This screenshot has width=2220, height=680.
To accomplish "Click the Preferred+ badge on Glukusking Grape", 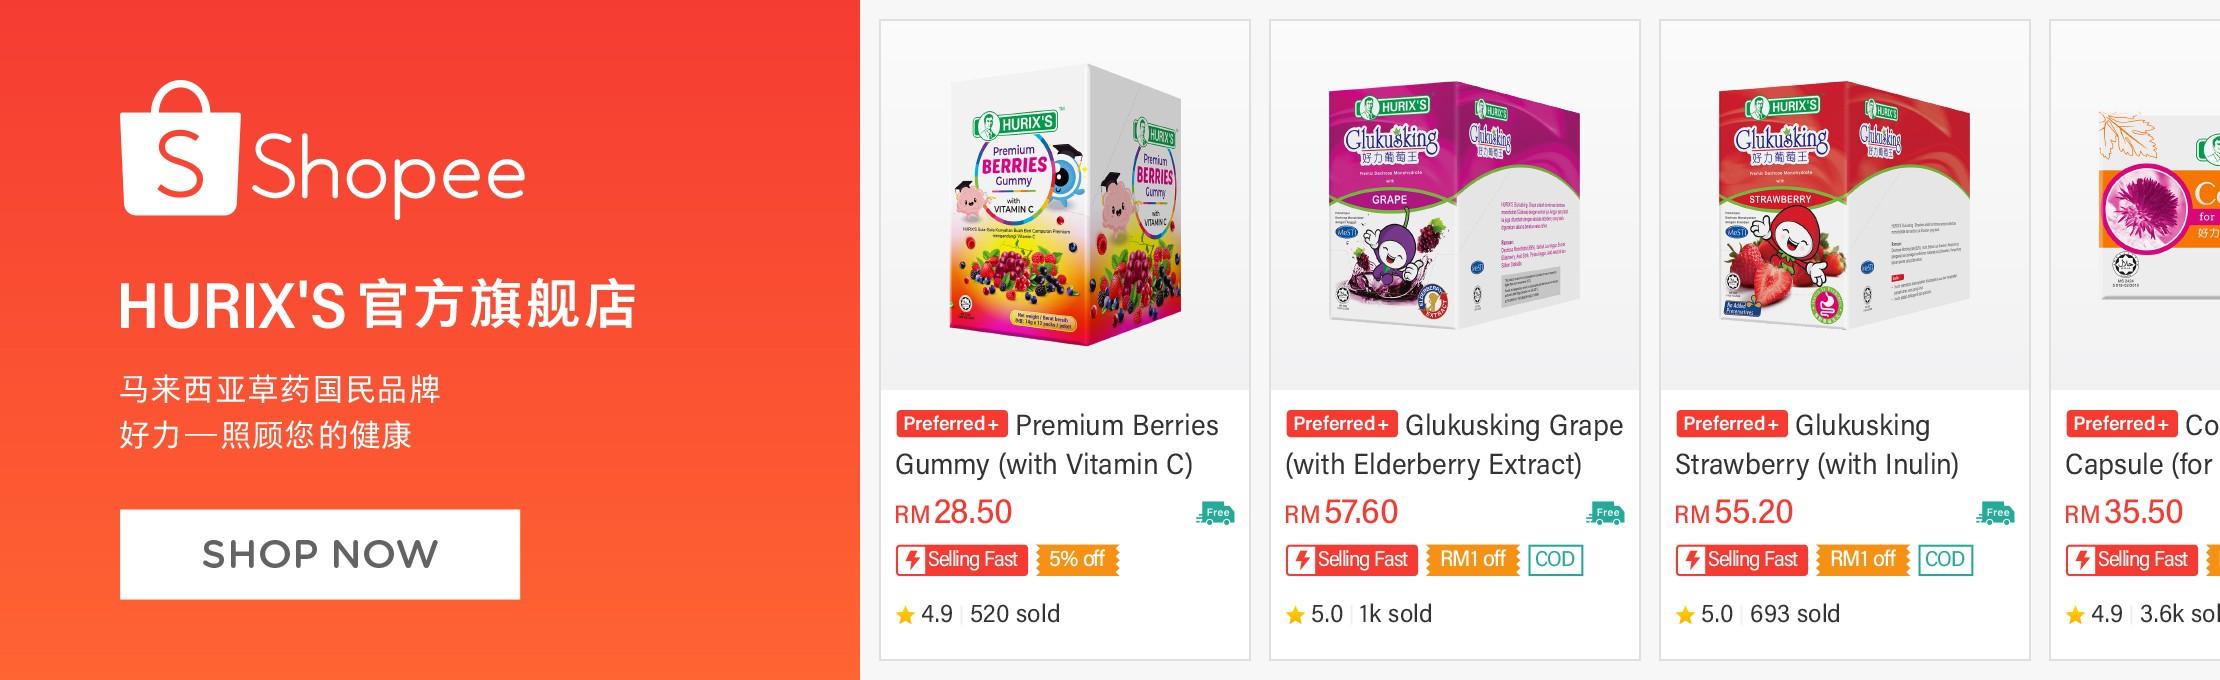I will [1341, 424].
